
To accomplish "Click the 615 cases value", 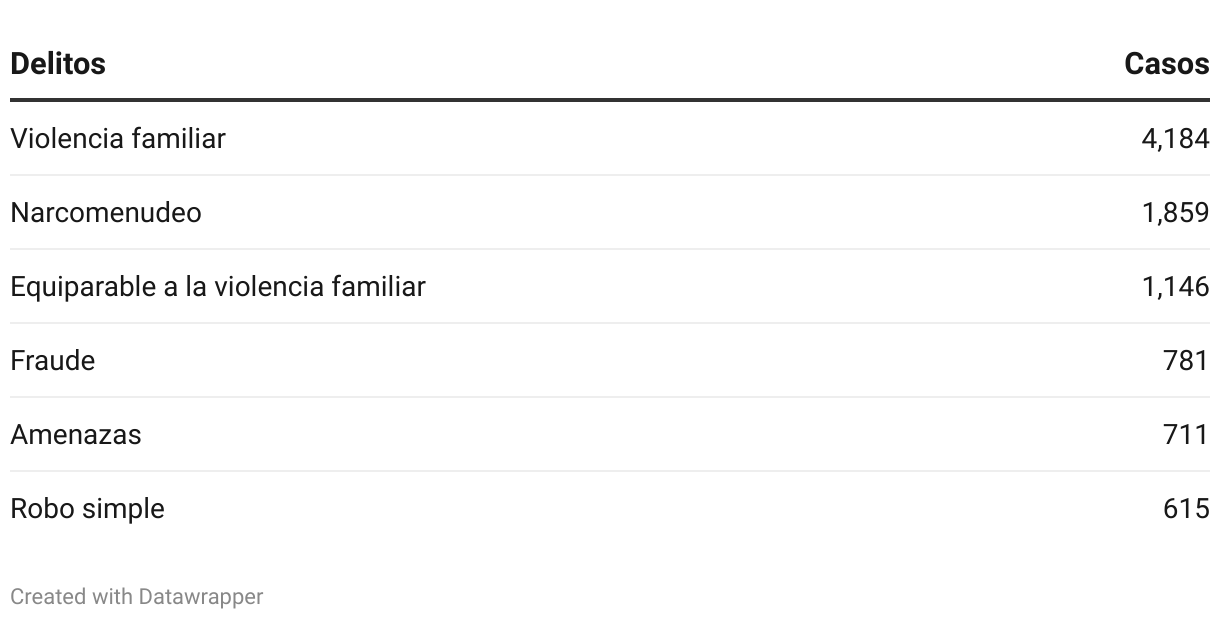I will (x=1186, y=508).
